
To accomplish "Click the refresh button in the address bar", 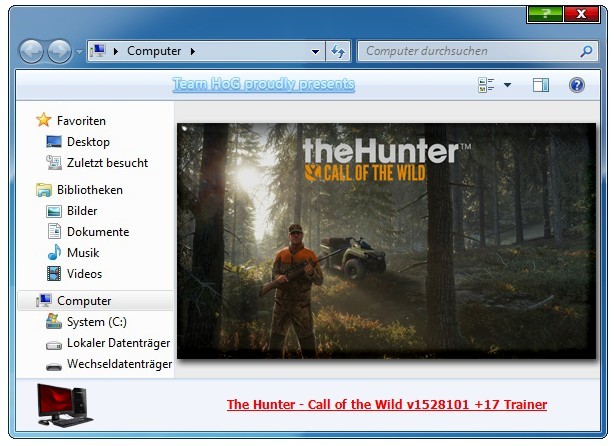I will click(x=338, y=51).
